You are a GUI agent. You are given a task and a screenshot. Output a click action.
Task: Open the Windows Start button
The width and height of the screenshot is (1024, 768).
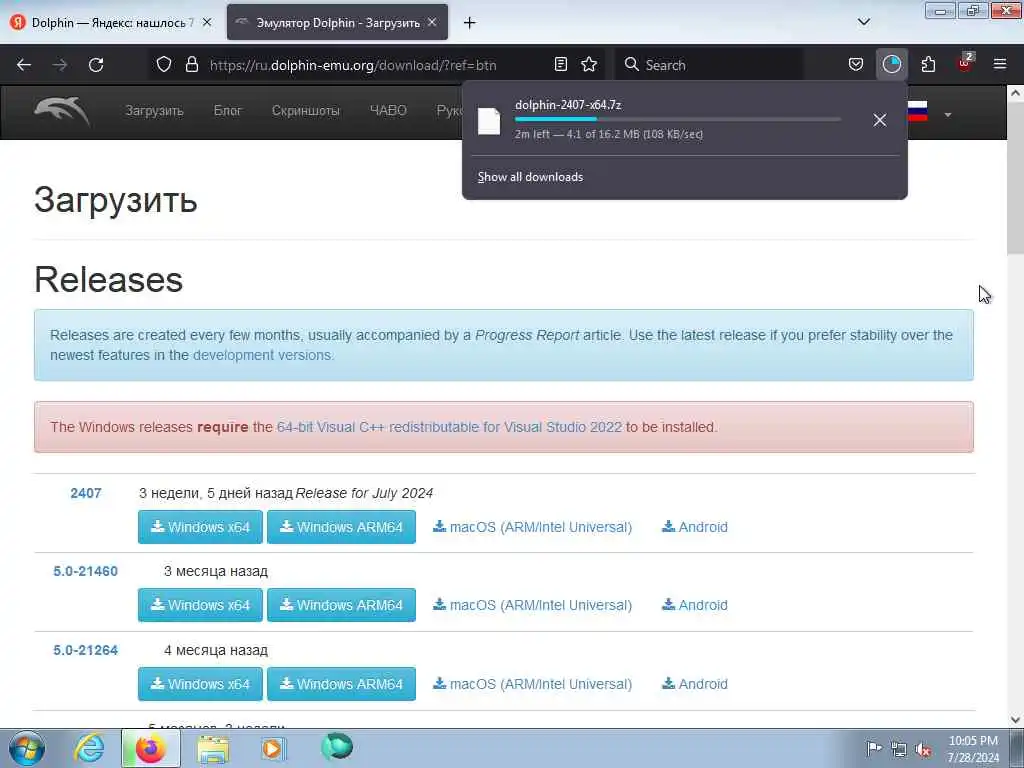pos(27,748)
